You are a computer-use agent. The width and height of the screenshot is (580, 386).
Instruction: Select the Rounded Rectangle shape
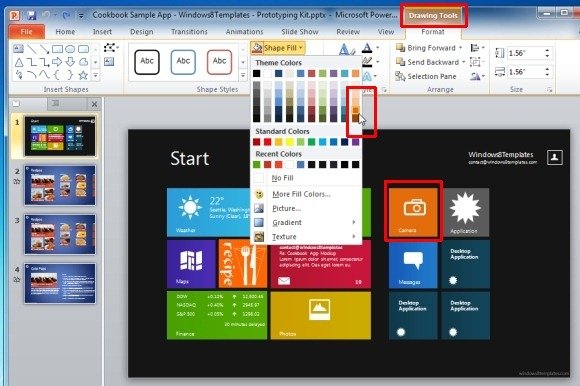(83, 49)
